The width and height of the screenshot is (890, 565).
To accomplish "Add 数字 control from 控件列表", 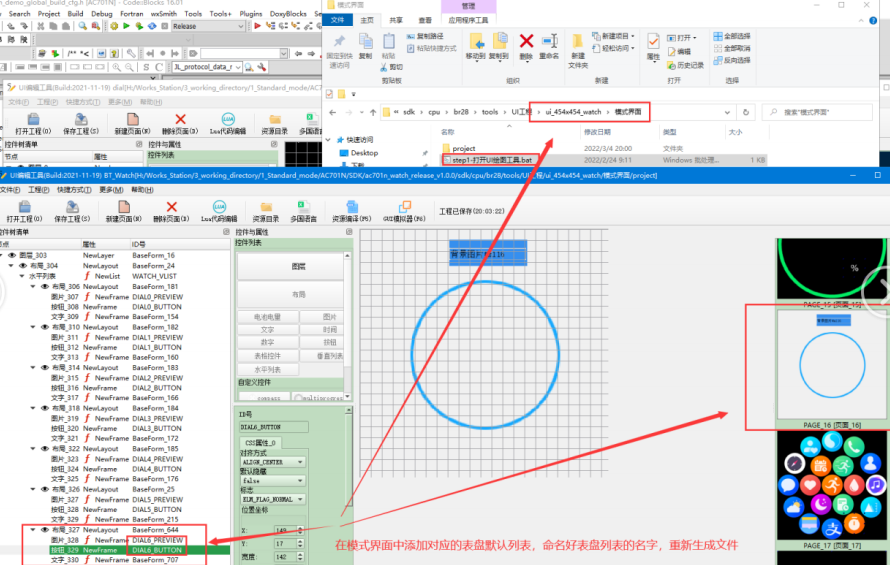I will [267, 343].
